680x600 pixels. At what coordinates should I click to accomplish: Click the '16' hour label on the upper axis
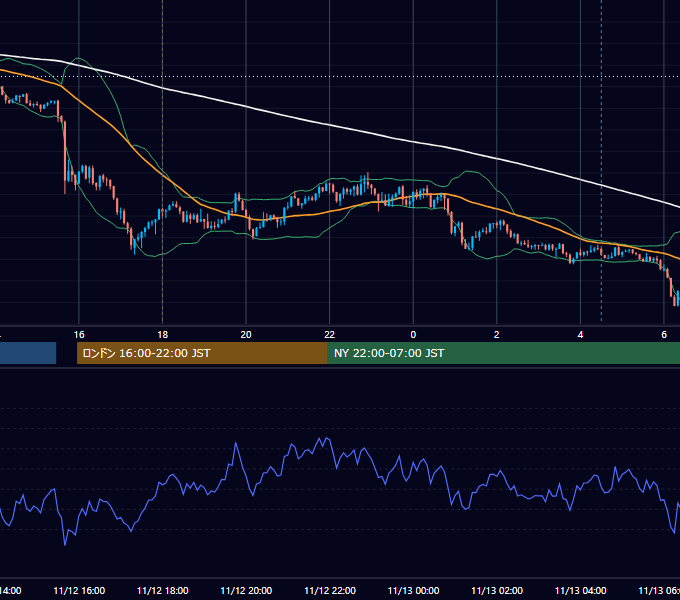pos(79,334)
